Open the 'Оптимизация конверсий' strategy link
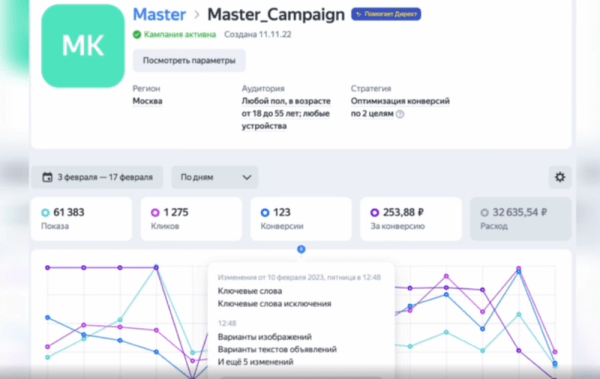 point(400,107)
